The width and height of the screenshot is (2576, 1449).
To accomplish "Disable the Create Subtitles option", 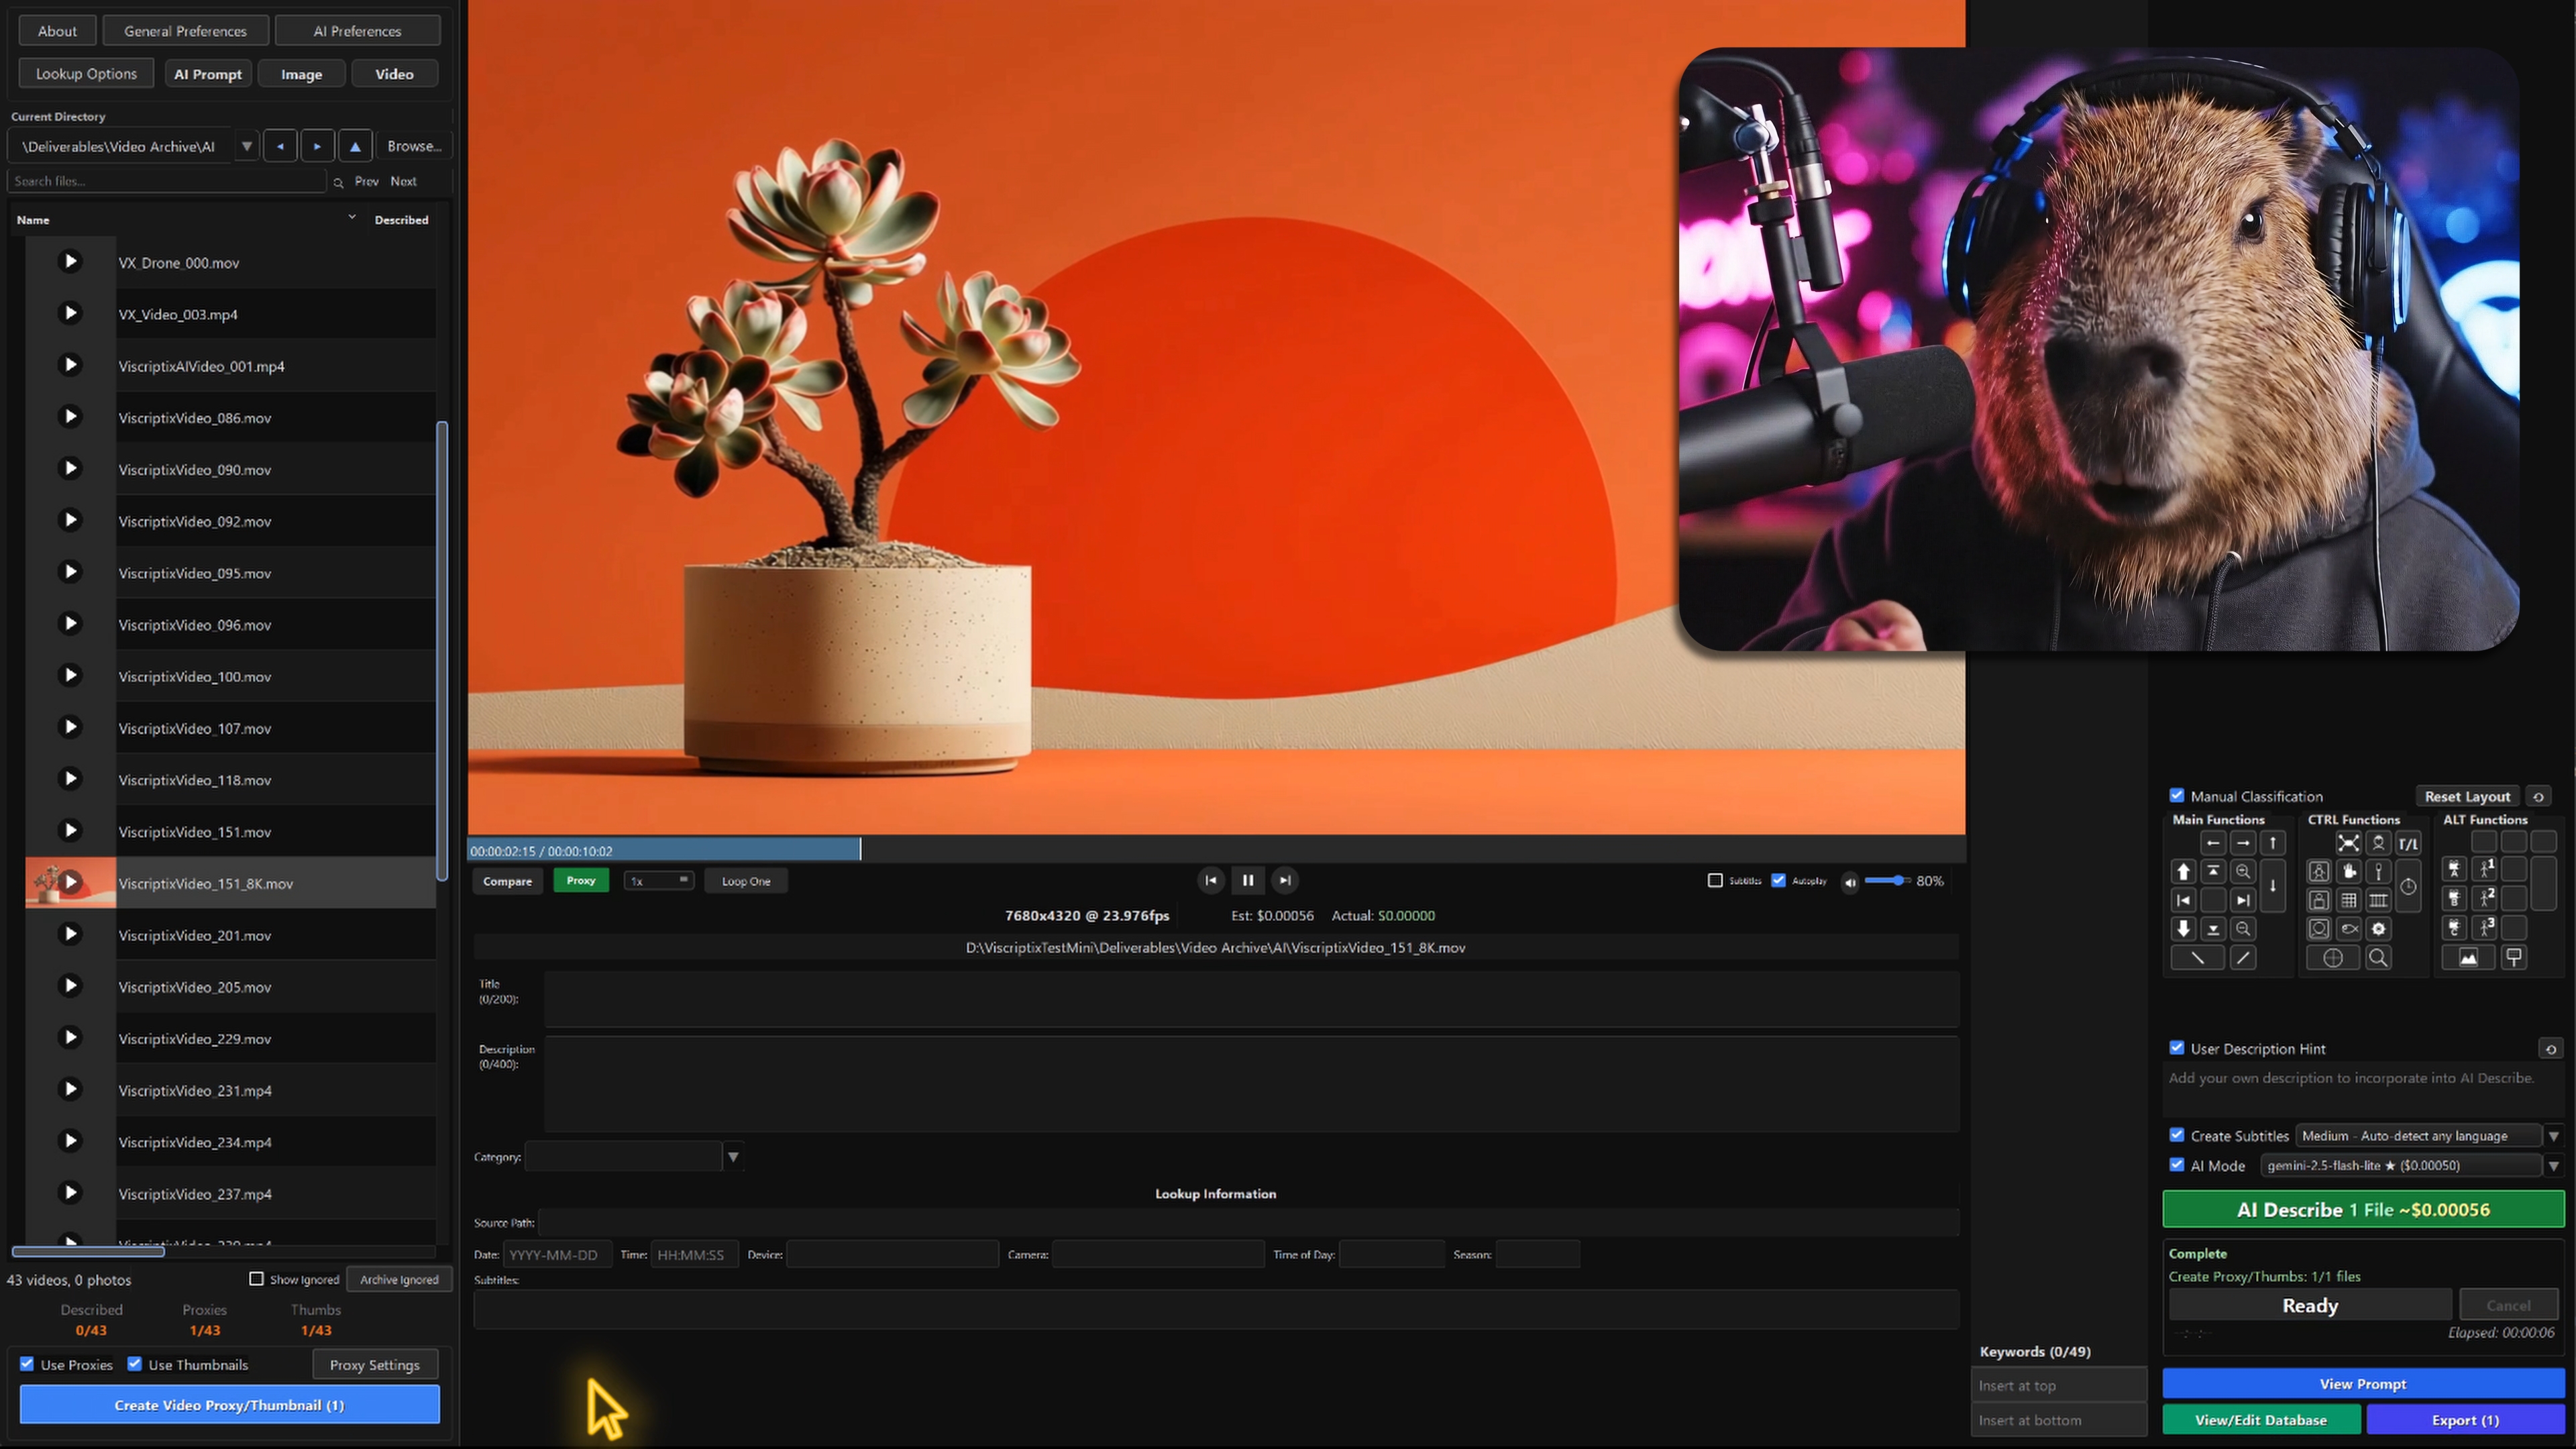I will [2177, 1135].
